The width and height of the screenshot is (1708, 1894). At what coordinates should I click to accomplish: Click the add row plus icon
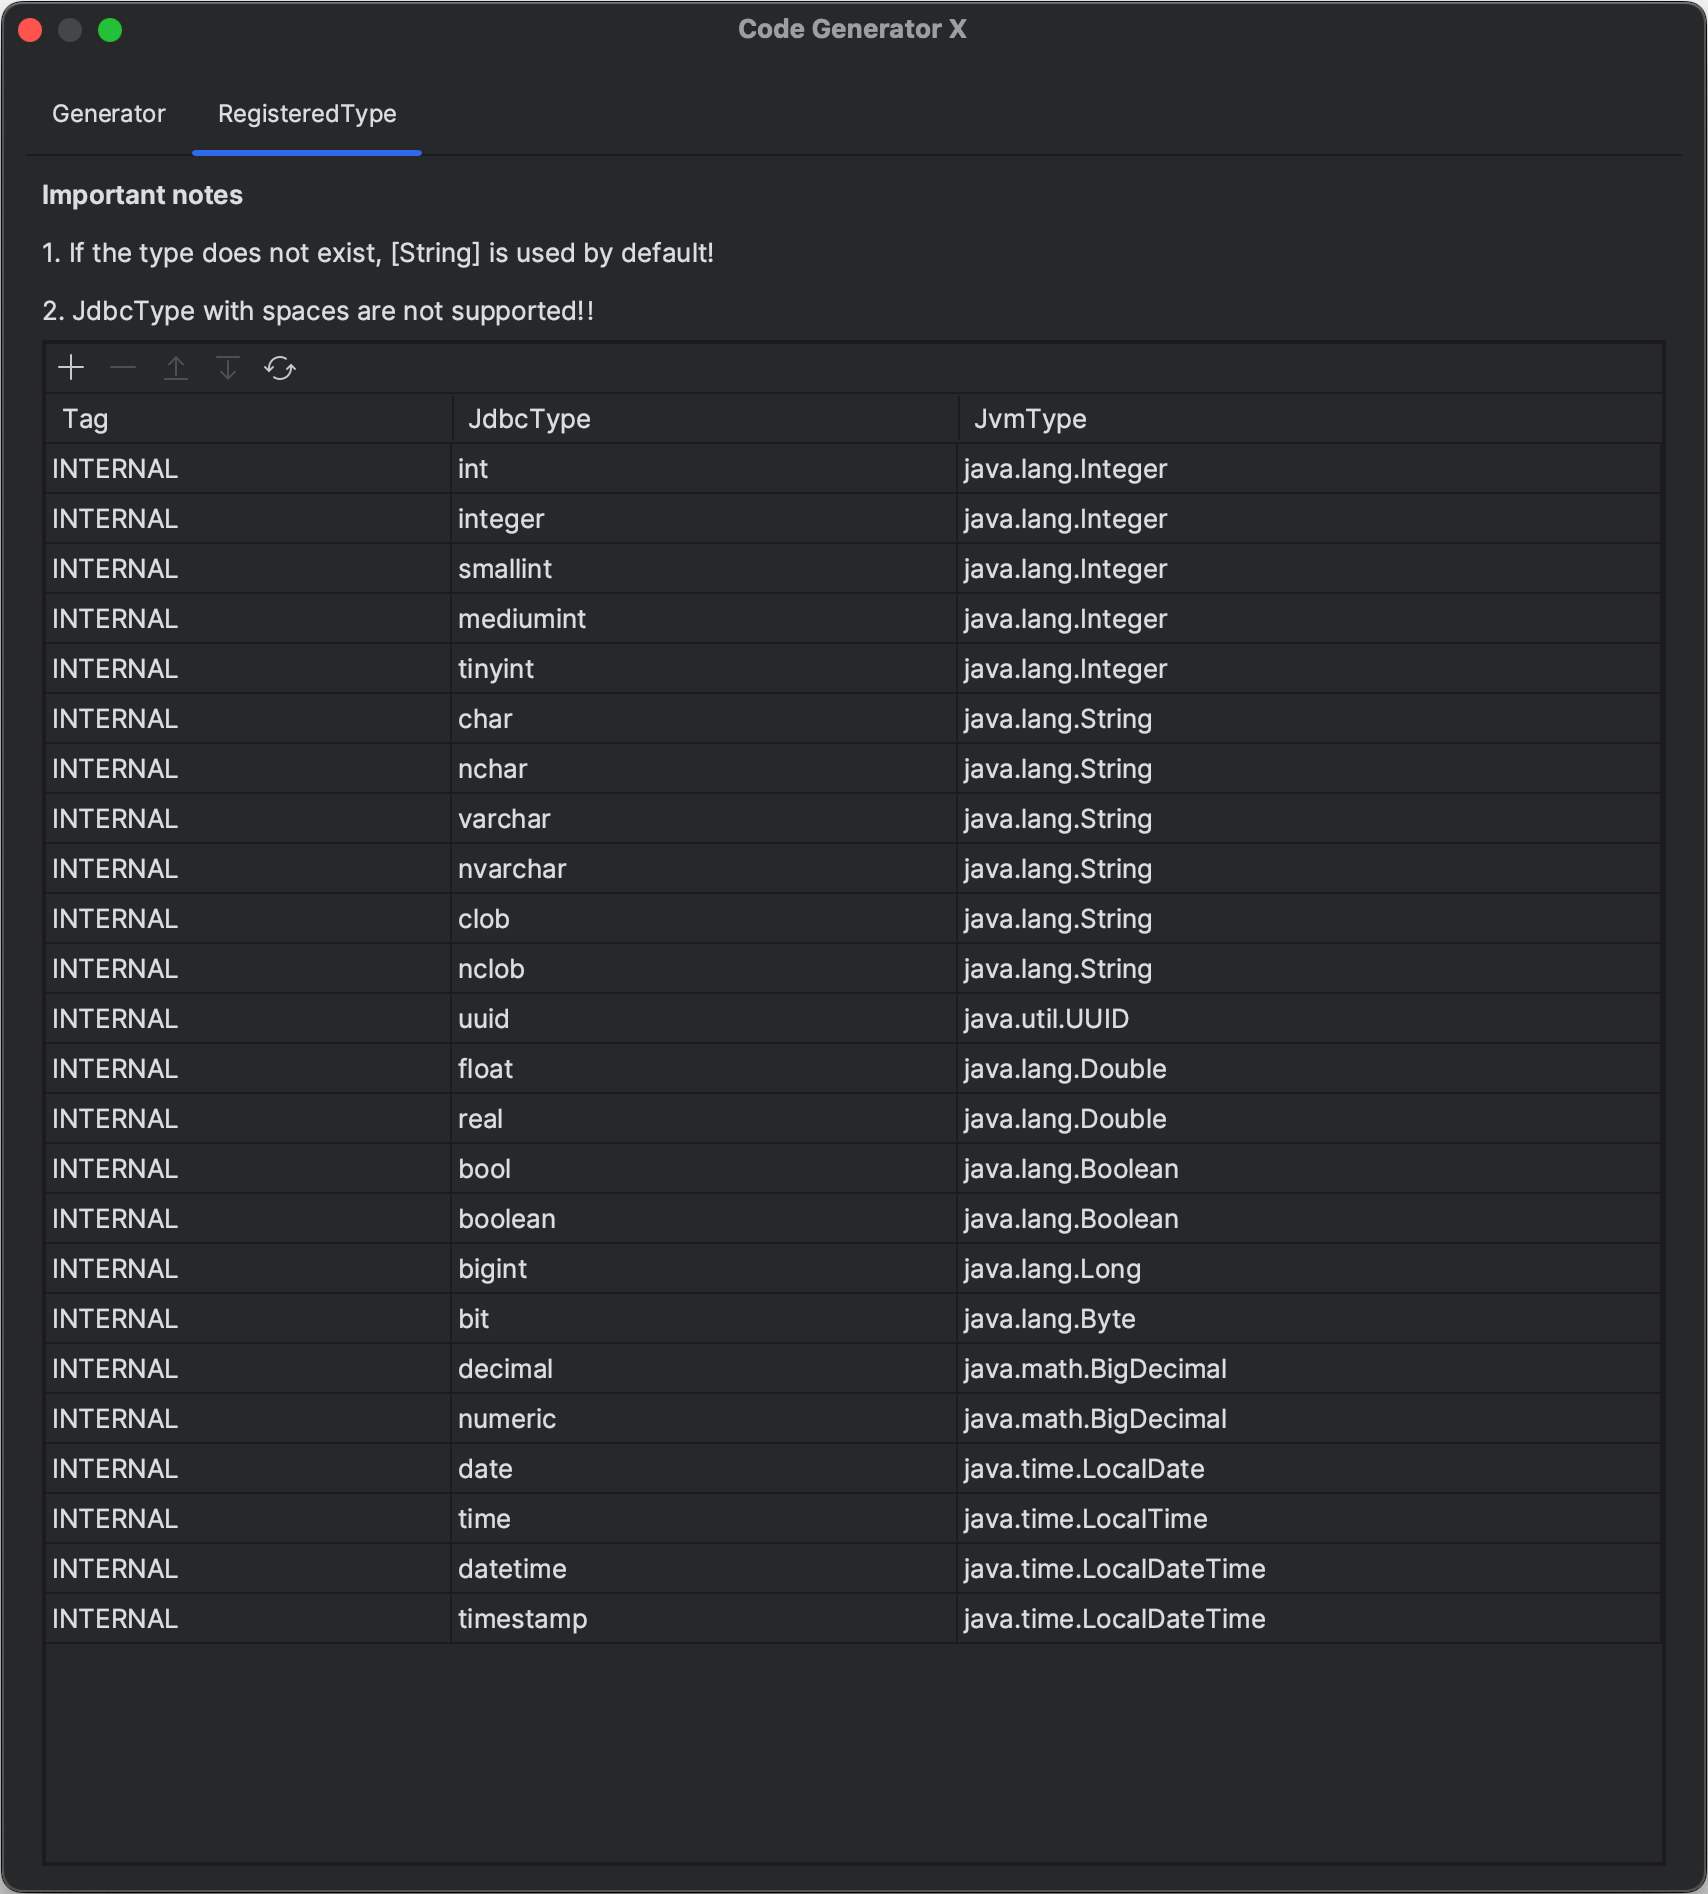point(71,368)
